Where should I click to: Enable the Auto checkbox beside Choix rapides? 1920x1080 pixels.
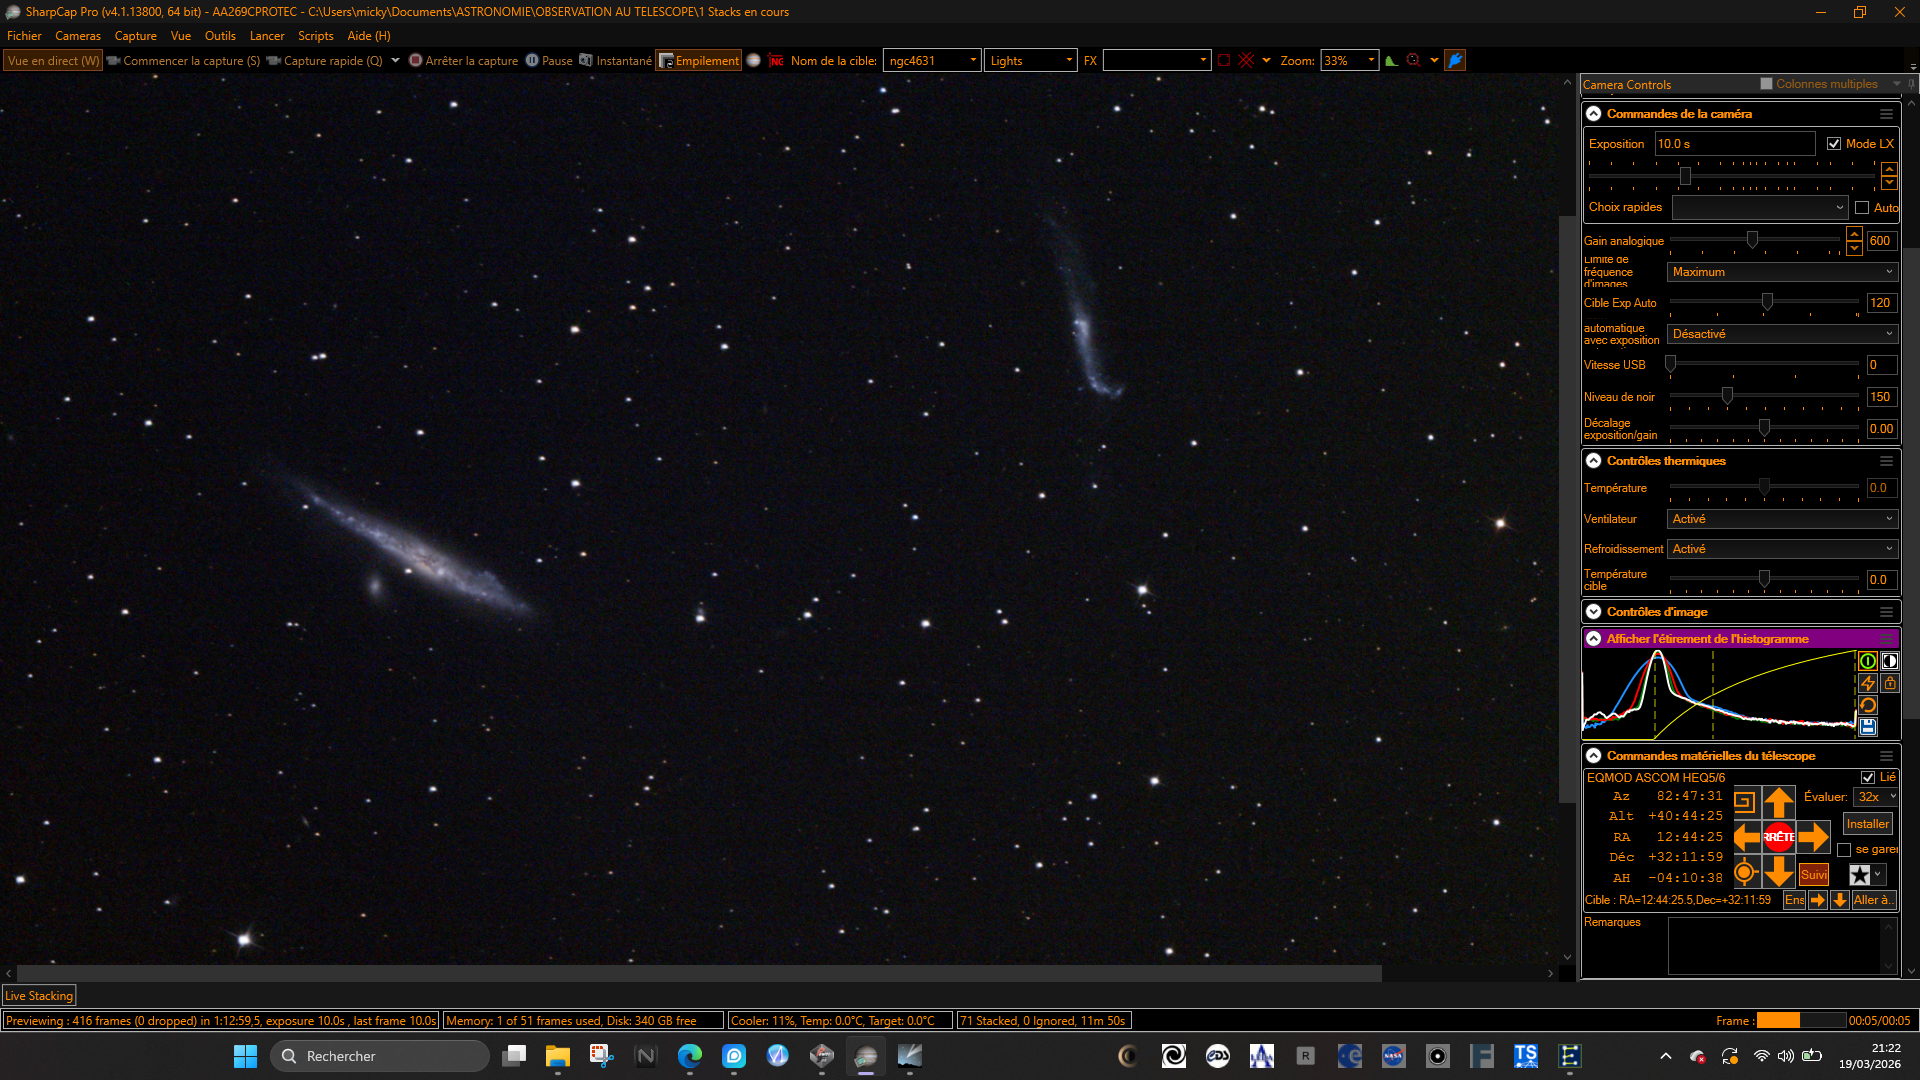pos(1862,208)
